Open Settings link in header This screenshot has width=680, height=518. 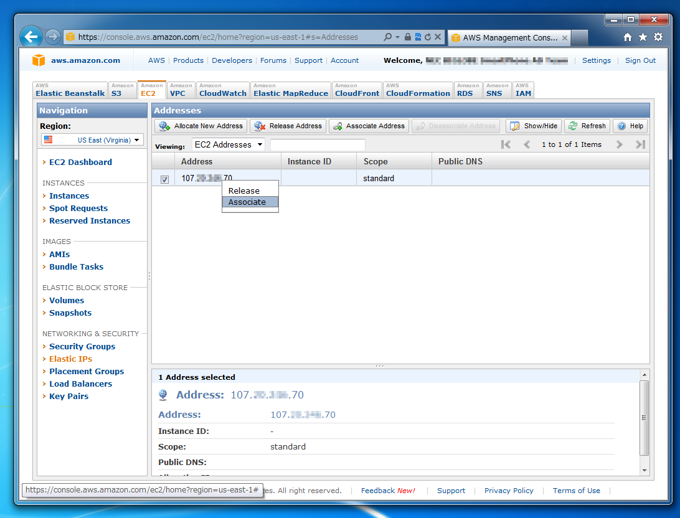(x=596, y=60)
